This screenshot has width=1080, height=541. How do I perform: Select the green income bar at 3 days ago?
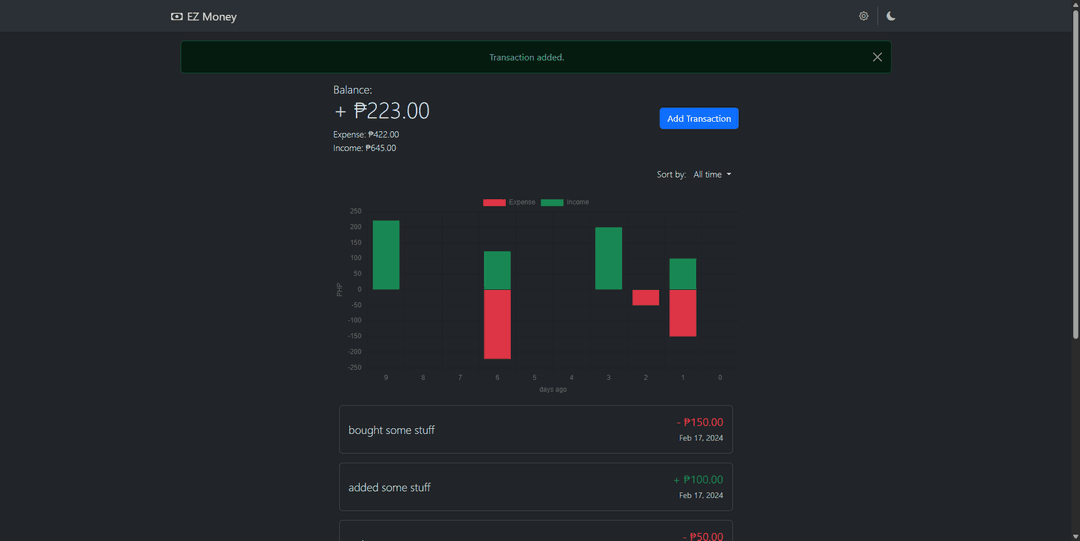[x=608, y=258]
